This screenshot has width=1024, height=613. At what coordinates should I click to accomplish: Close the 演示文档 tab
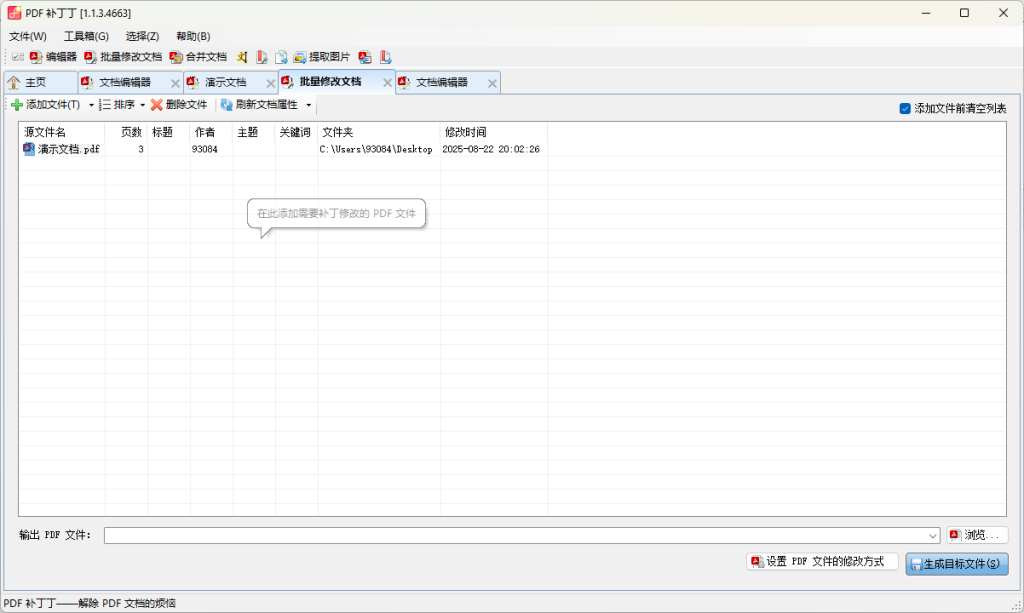[270, 83]
